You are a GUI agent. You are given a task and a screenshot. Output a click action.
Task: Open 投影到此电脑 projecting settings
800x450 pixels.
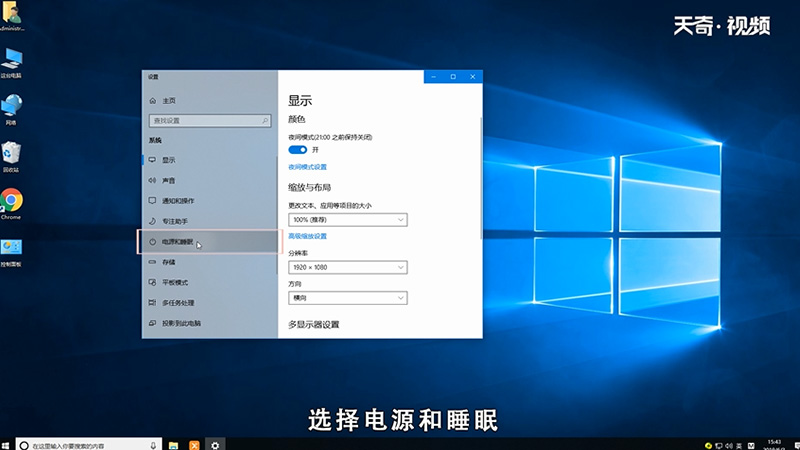pos(210,323)
